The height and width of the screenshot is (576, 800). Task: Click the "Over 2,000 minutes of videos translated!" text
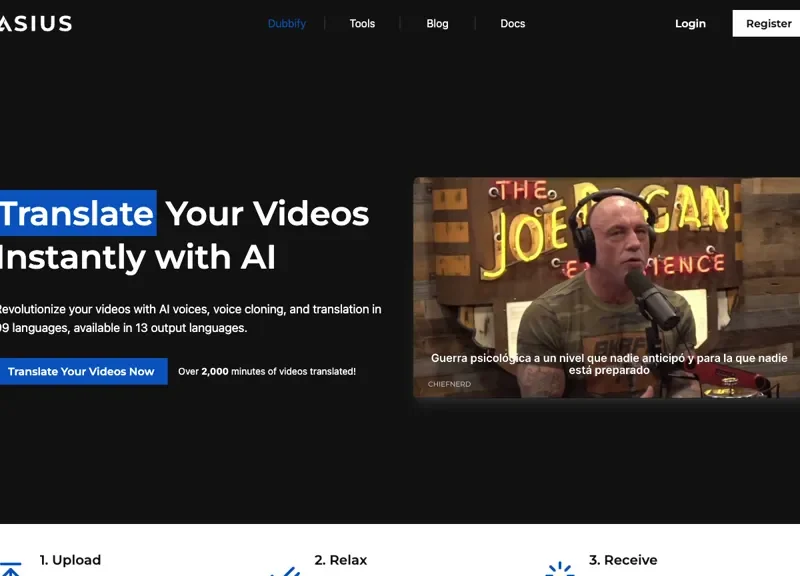pyautogui.click(x=267, y=371)
